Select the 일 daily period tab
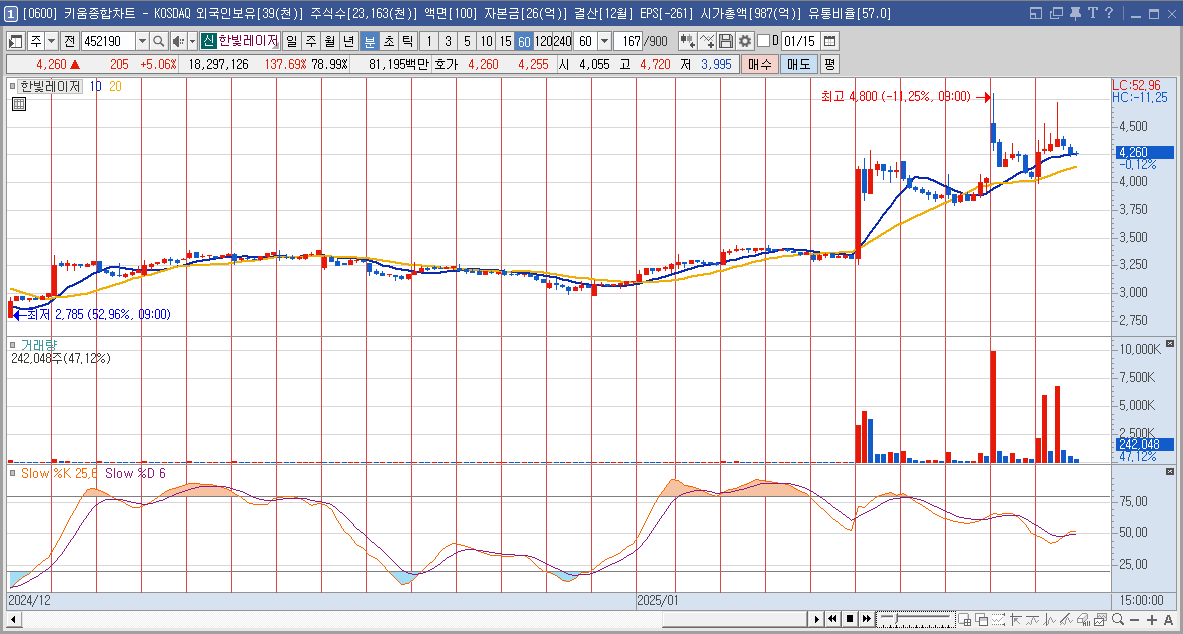Image resolution: width=1183 pixels, height=634 pixels. click(x=291, y=41)
